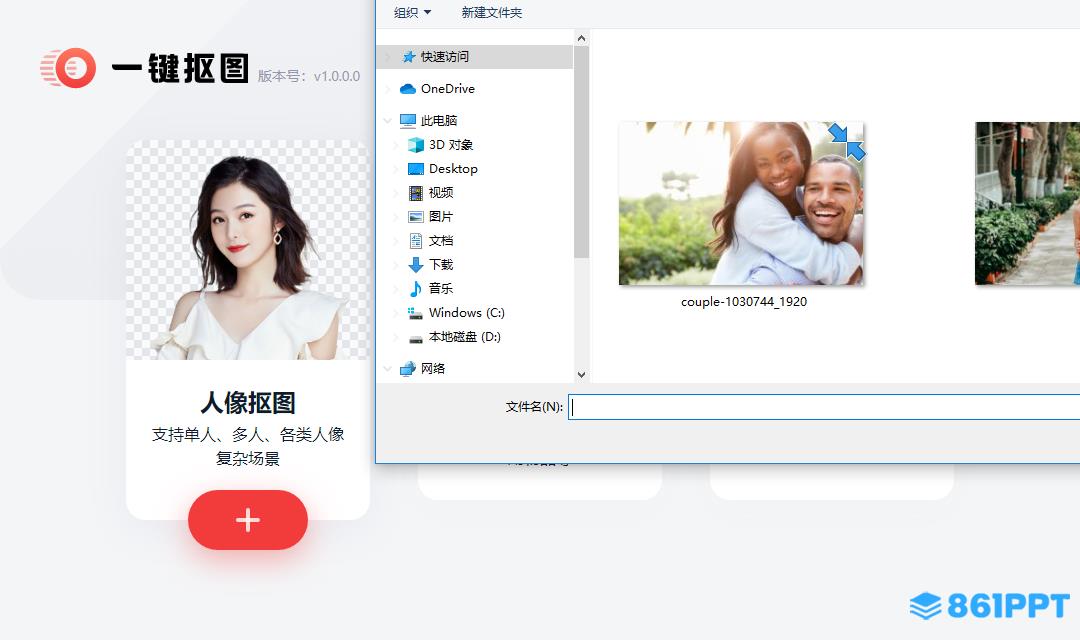Expand the 3D 对象 tree node
The image size is (1080, 640).
395,145
